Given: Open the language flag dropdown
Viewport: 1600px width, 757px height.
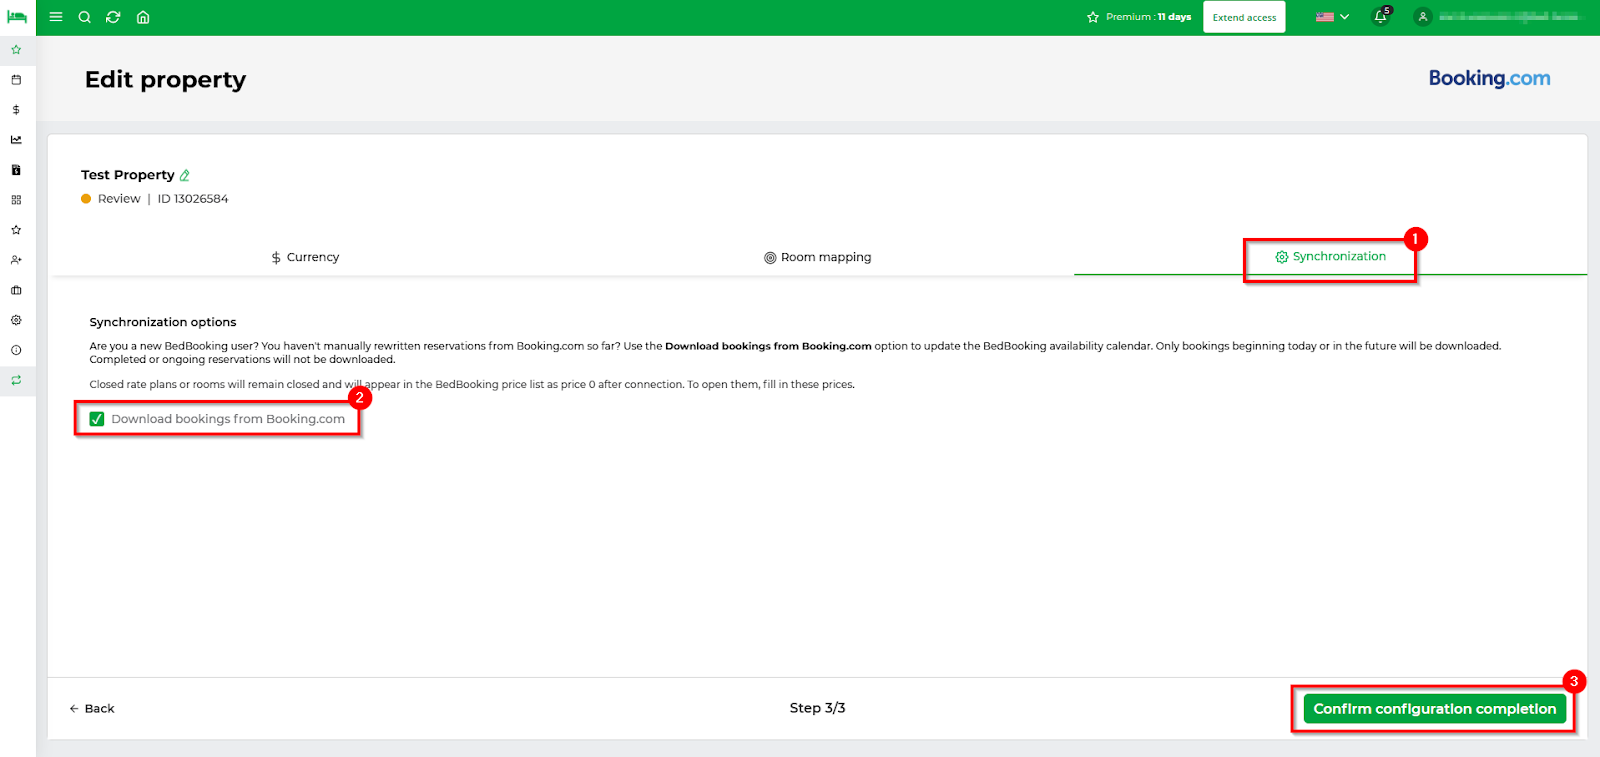Looking at the screenshot, I should click(1332, 17).
